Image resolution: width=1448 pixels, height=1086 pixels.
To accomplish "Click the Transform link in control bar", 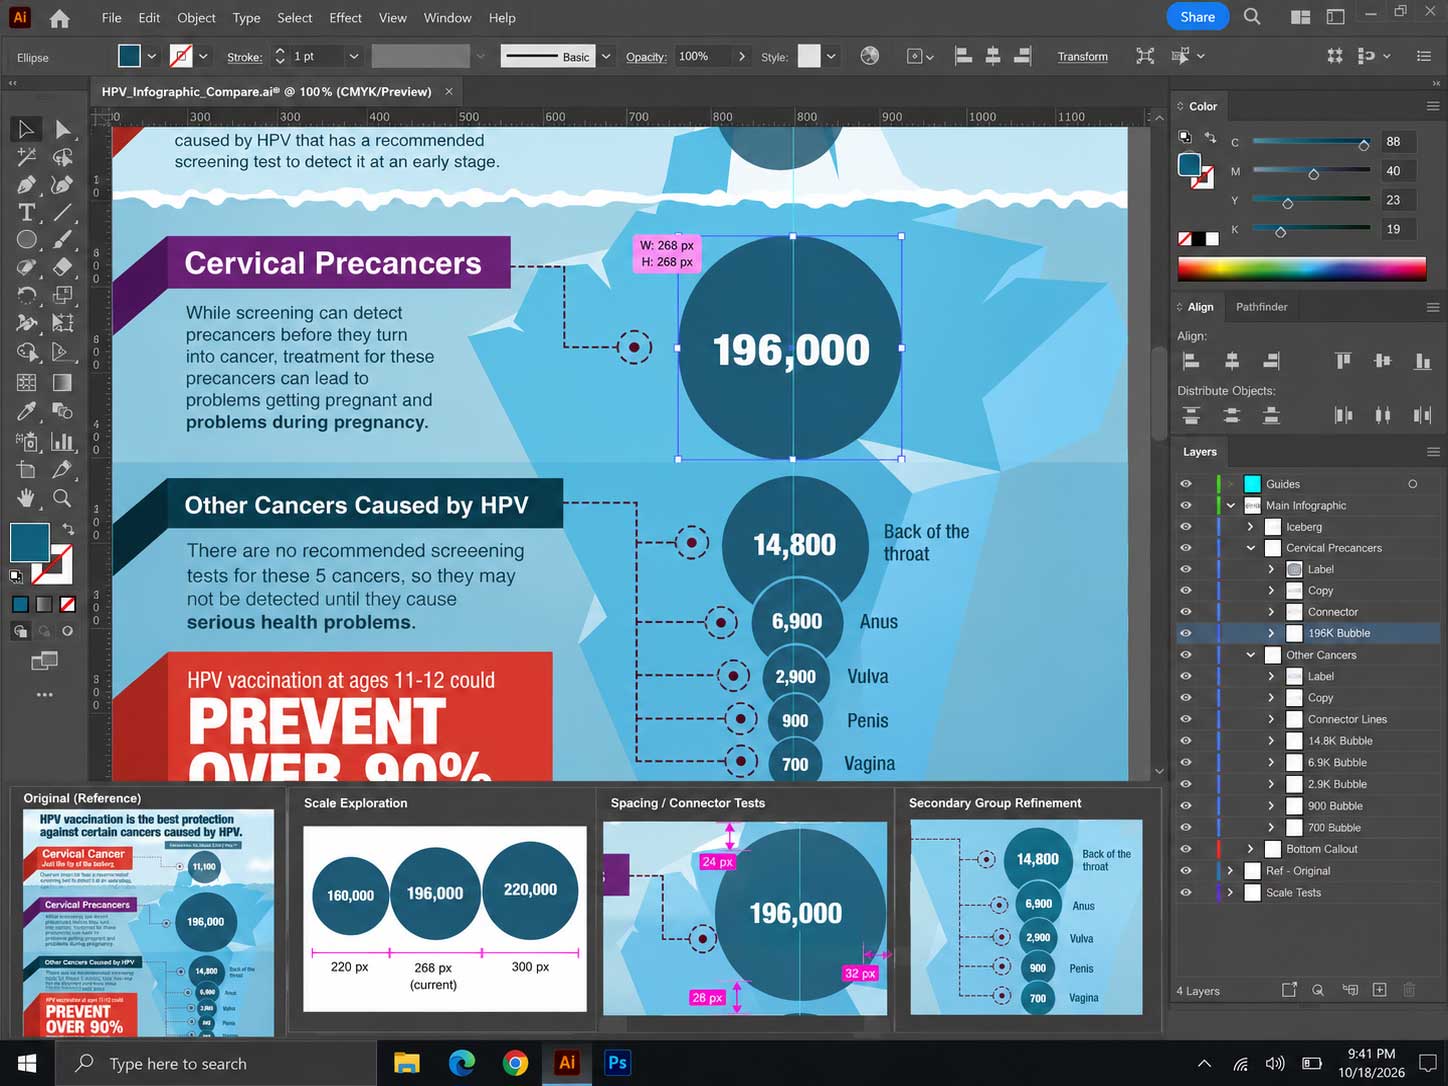I will pos(1082,57).
